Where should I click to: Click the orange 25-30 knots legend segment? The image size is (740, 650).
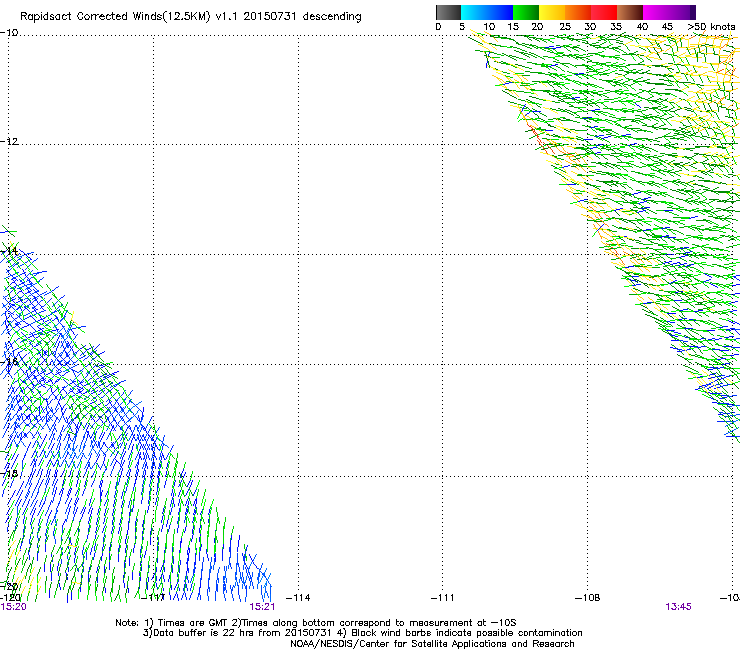pyautogui.click(x=578, y=12)
